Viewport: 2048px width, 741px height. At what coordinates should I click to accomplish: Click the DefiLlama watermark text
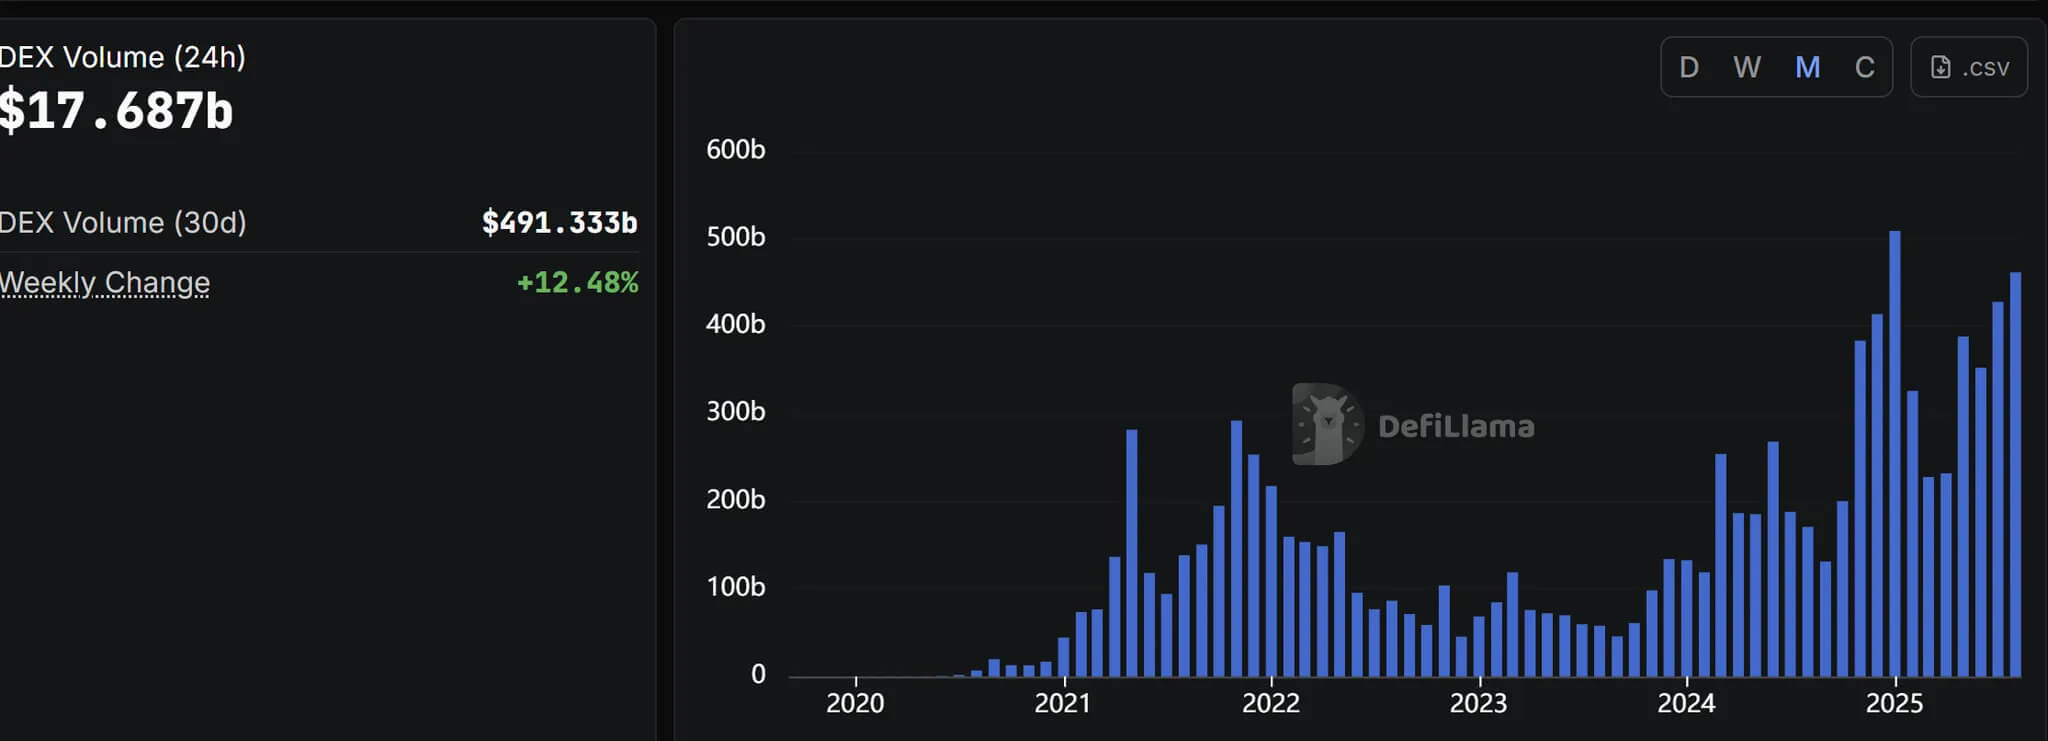(x=1456, y=426)
